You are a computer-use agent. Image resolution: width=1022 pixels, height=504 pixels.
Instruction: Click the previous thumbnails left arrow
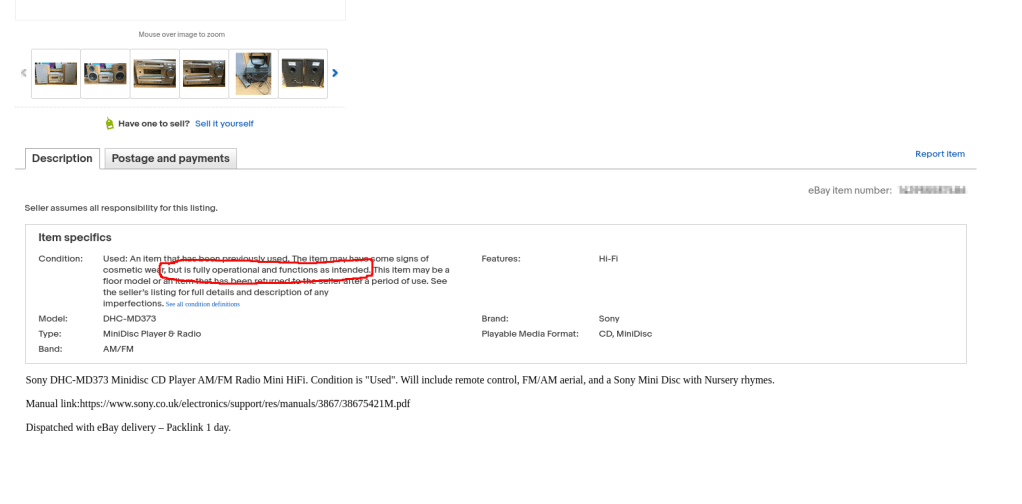24,73
